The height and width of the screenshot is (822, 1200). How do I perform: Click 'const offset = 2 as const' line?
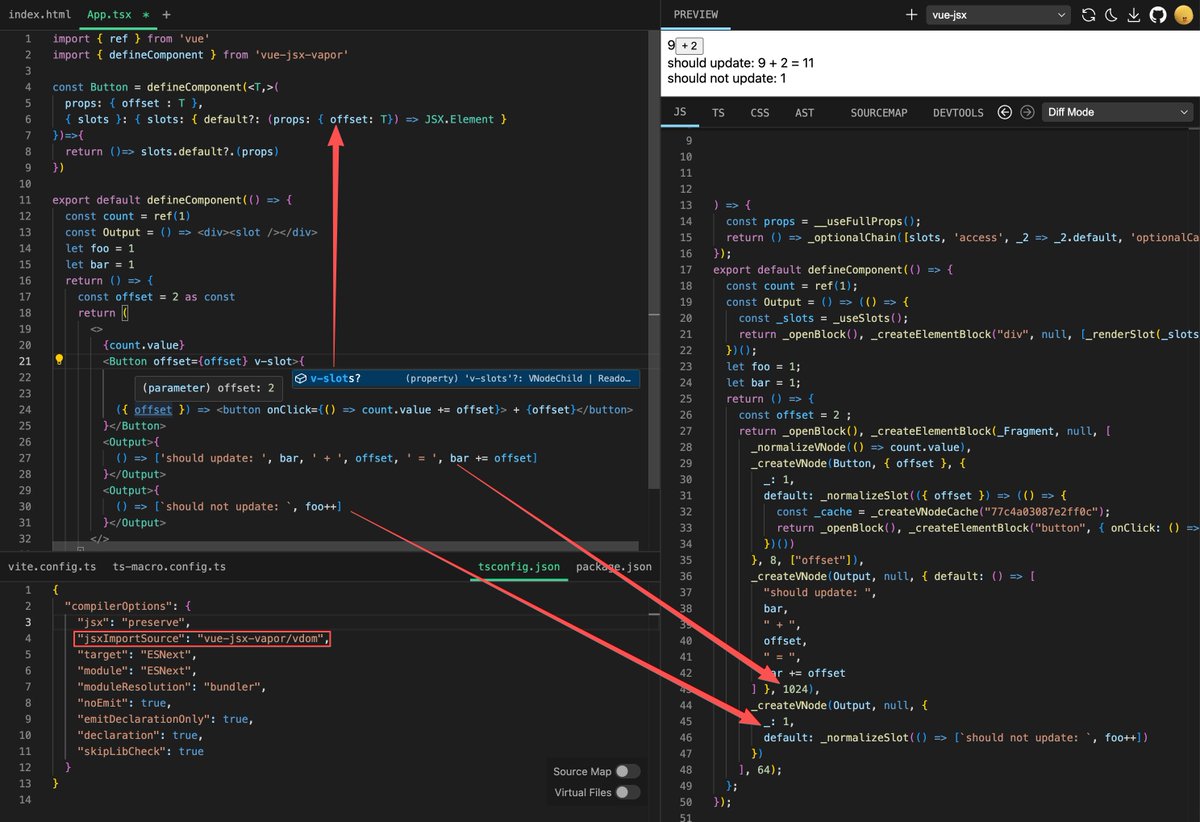(x=156, y=296)
